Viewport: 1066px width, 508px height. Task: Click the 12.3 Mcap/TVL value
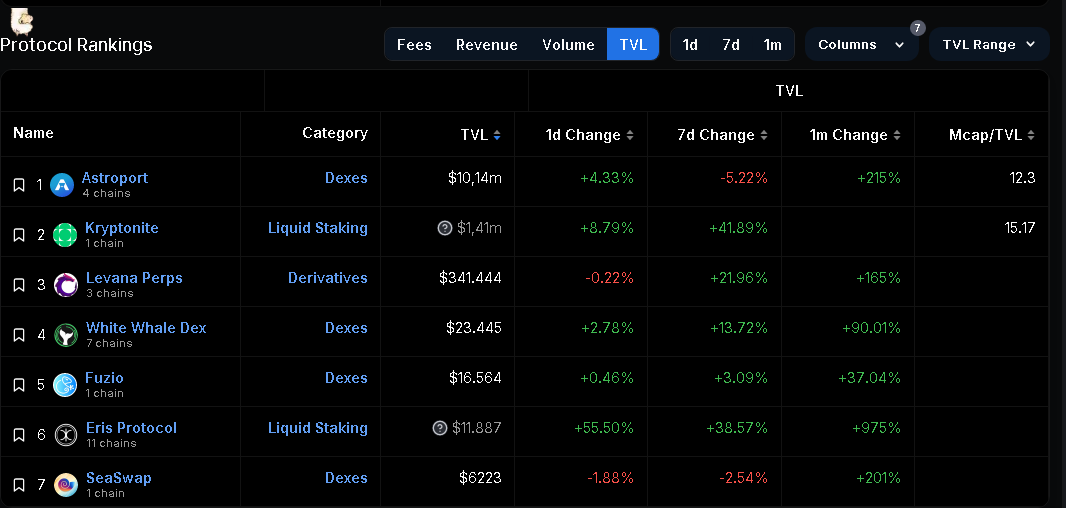pyautogui.click(x=1022, y=177)
